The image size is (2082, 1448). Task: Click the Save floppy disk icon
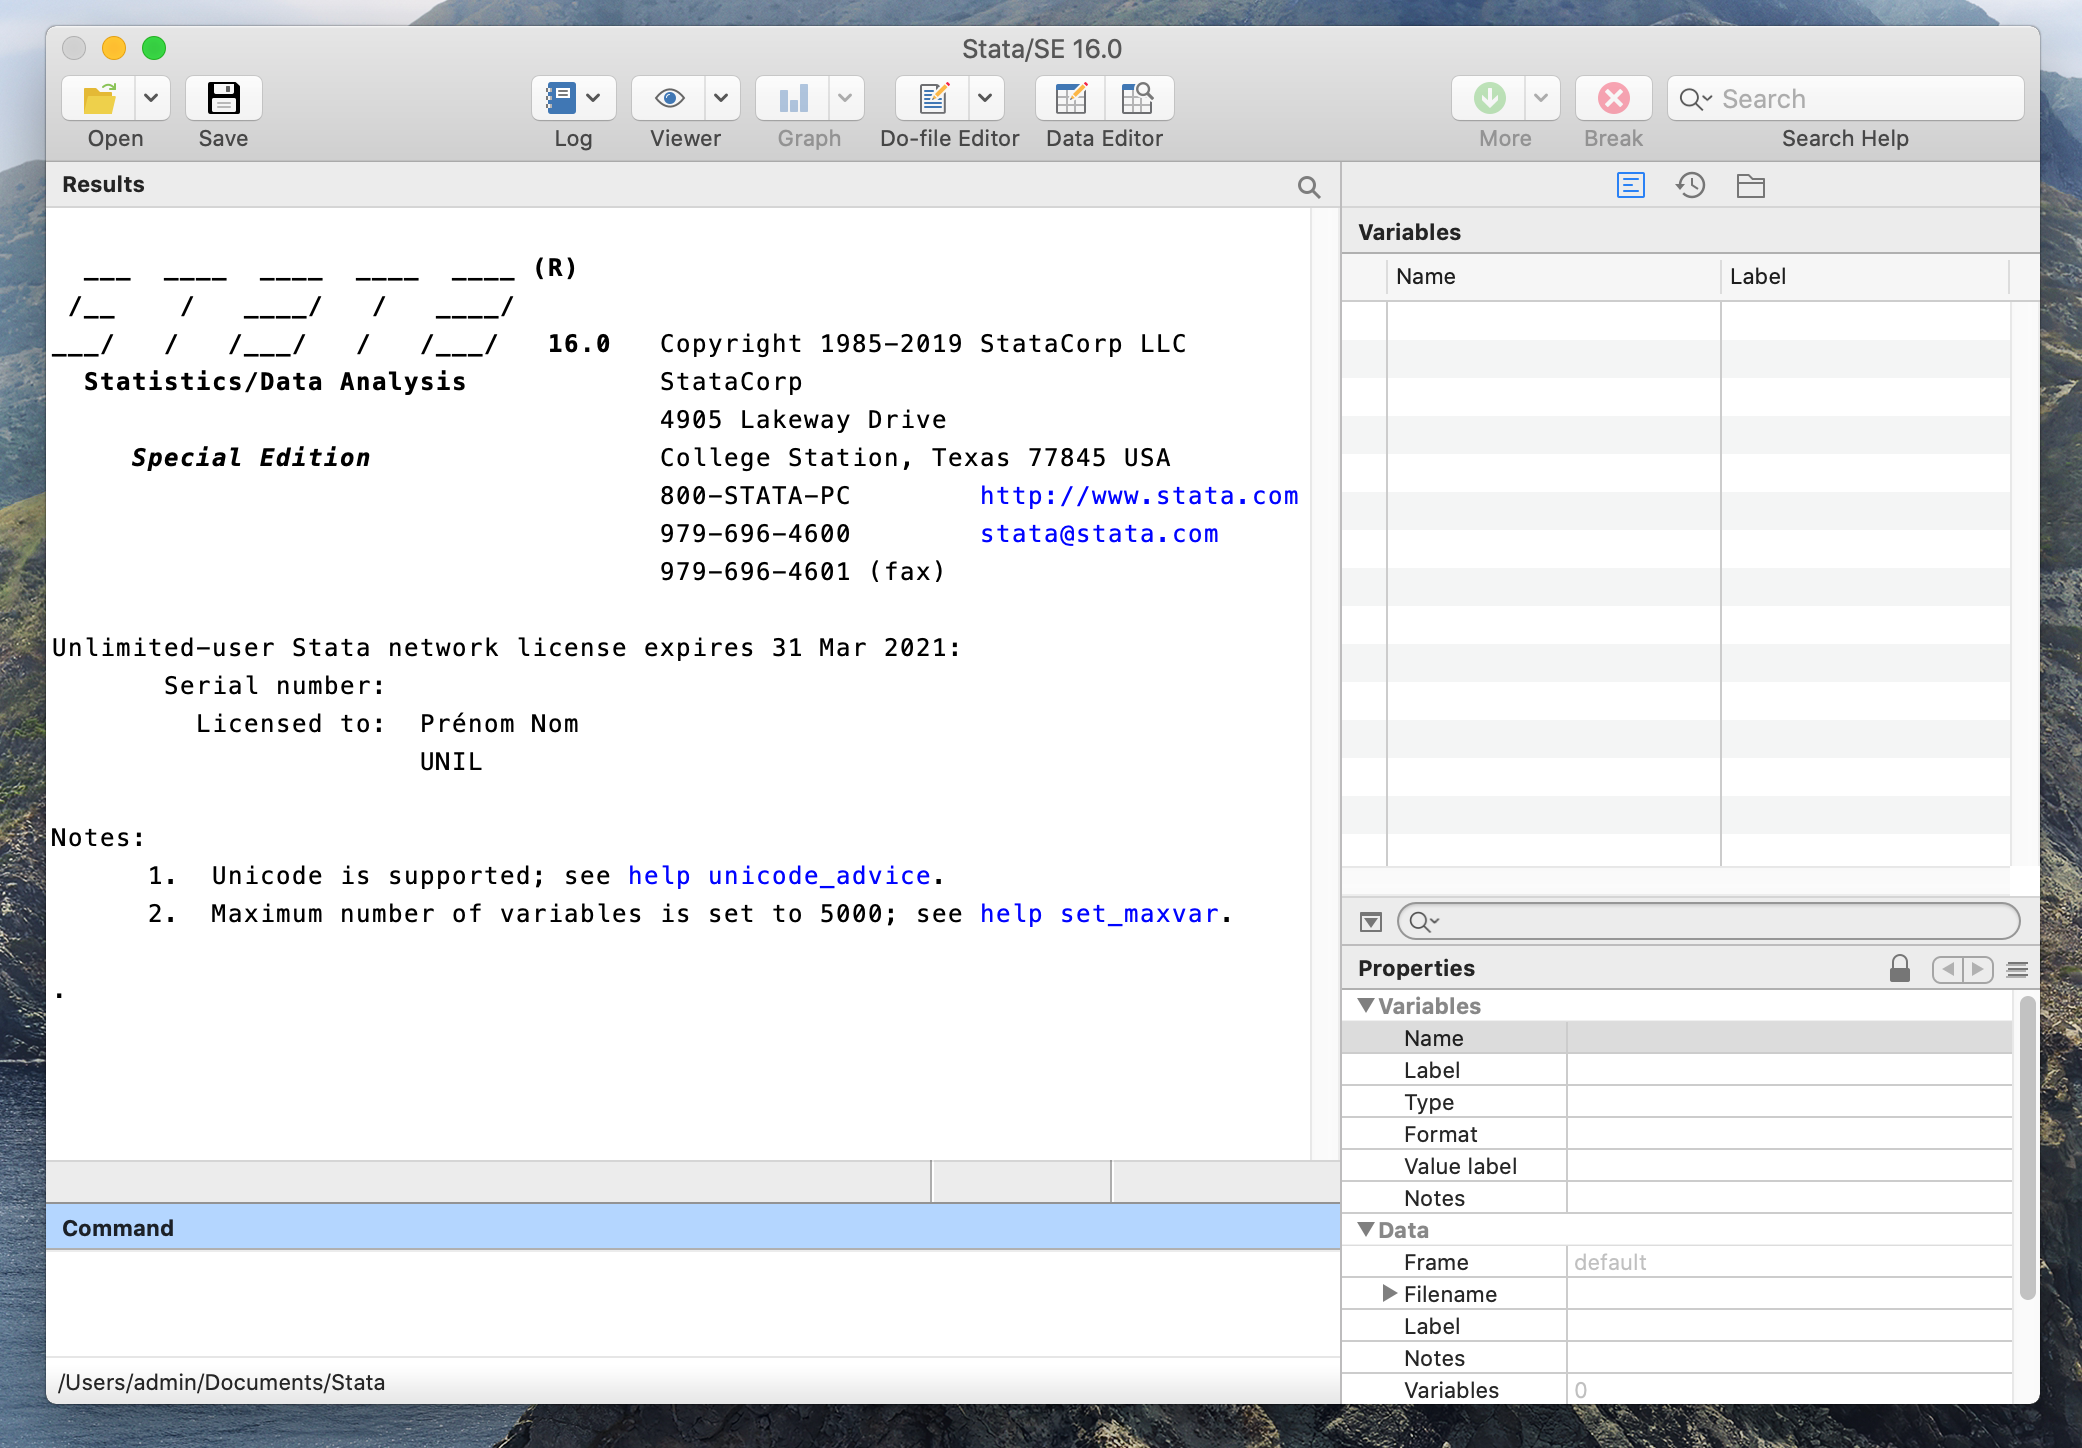pos(223,98)
